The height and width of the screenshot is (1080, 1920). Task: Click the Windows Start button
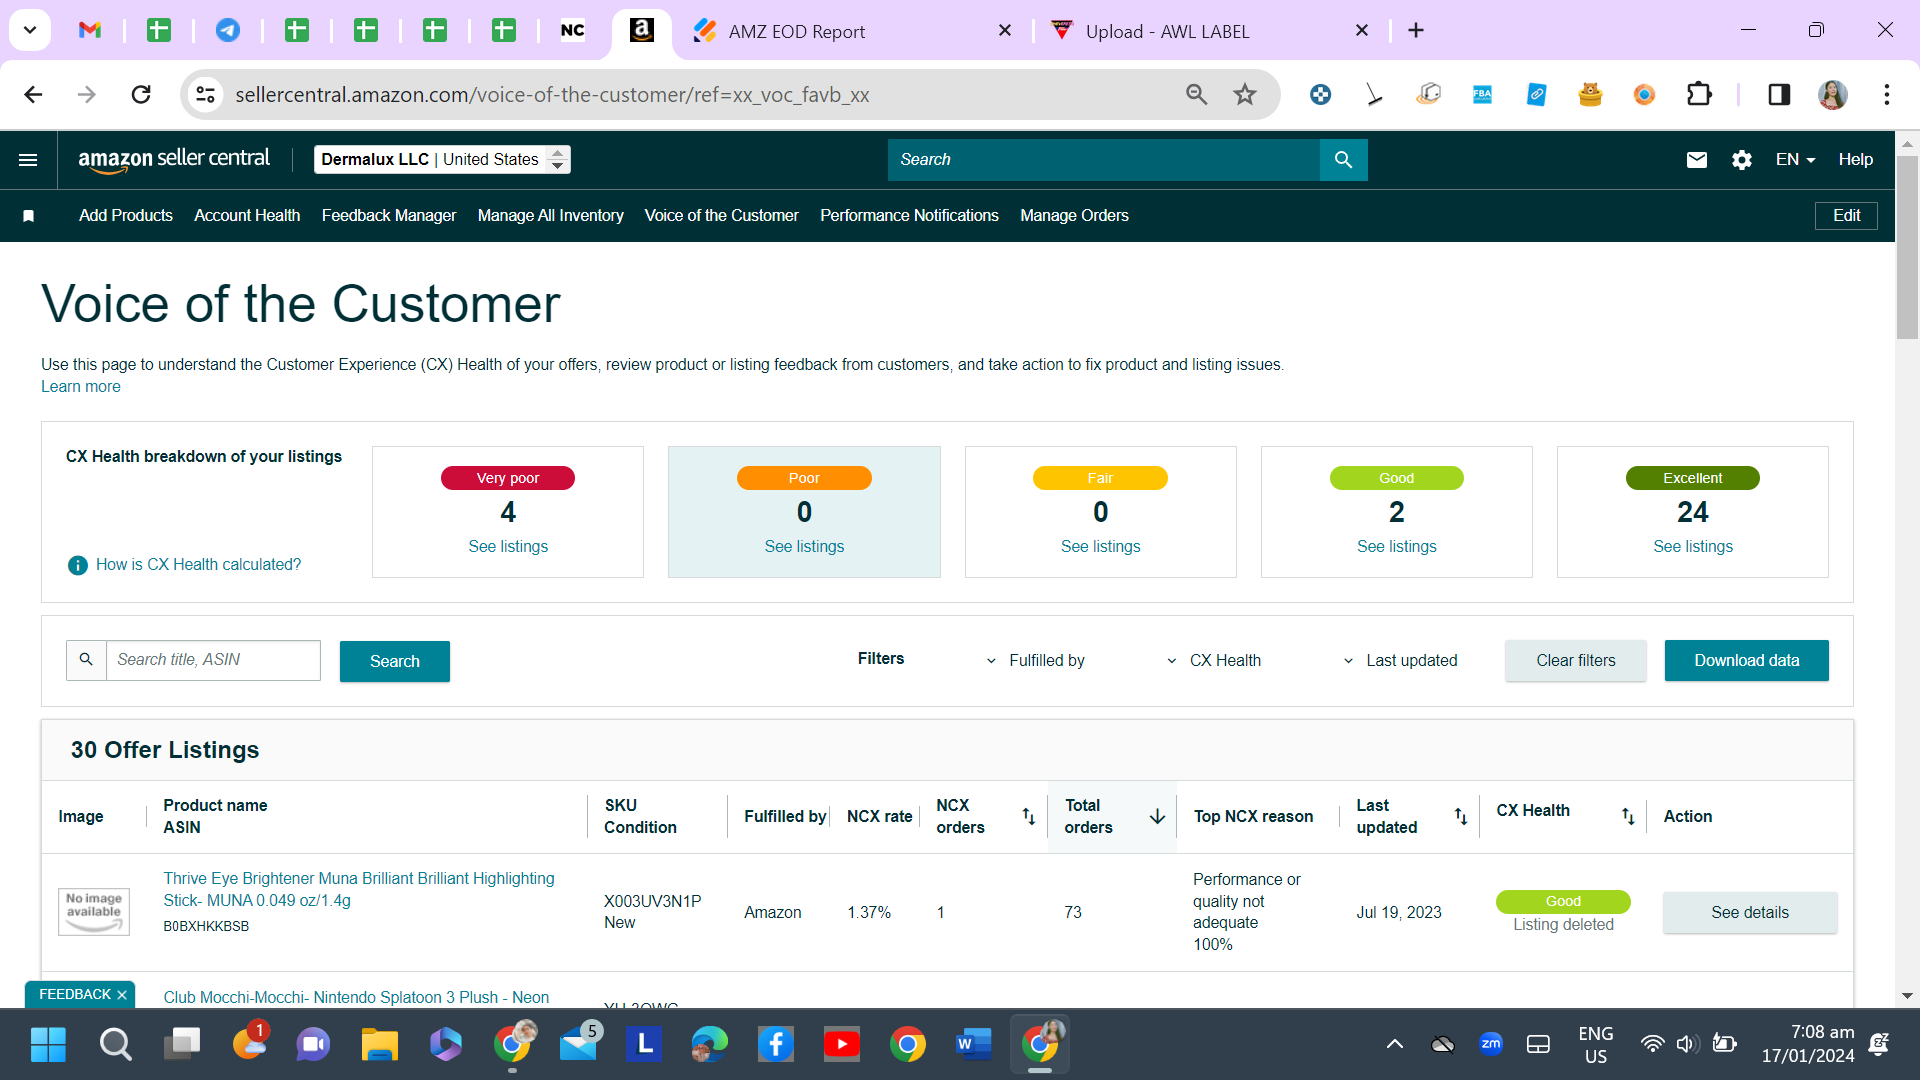pyautogui.click(x=48, y=1045)
